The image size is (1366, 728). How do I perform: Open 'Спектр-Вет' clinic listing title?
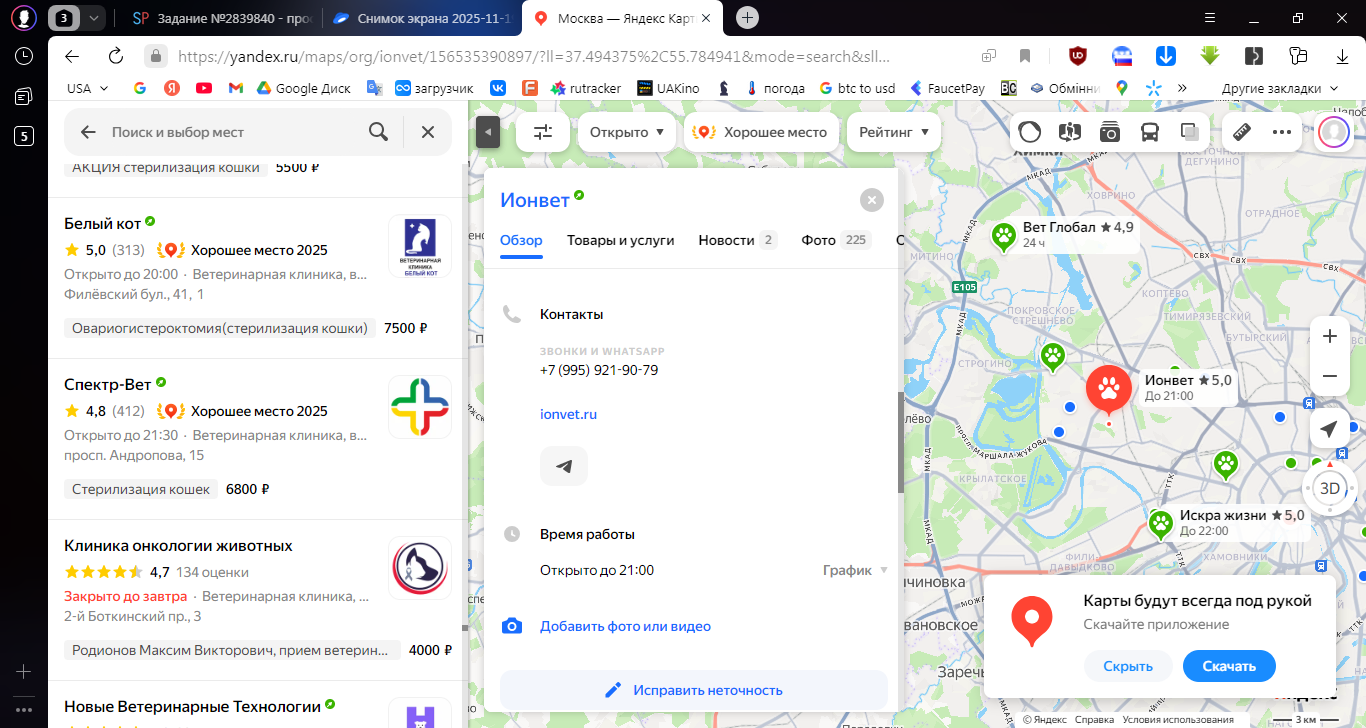[106, 385]
